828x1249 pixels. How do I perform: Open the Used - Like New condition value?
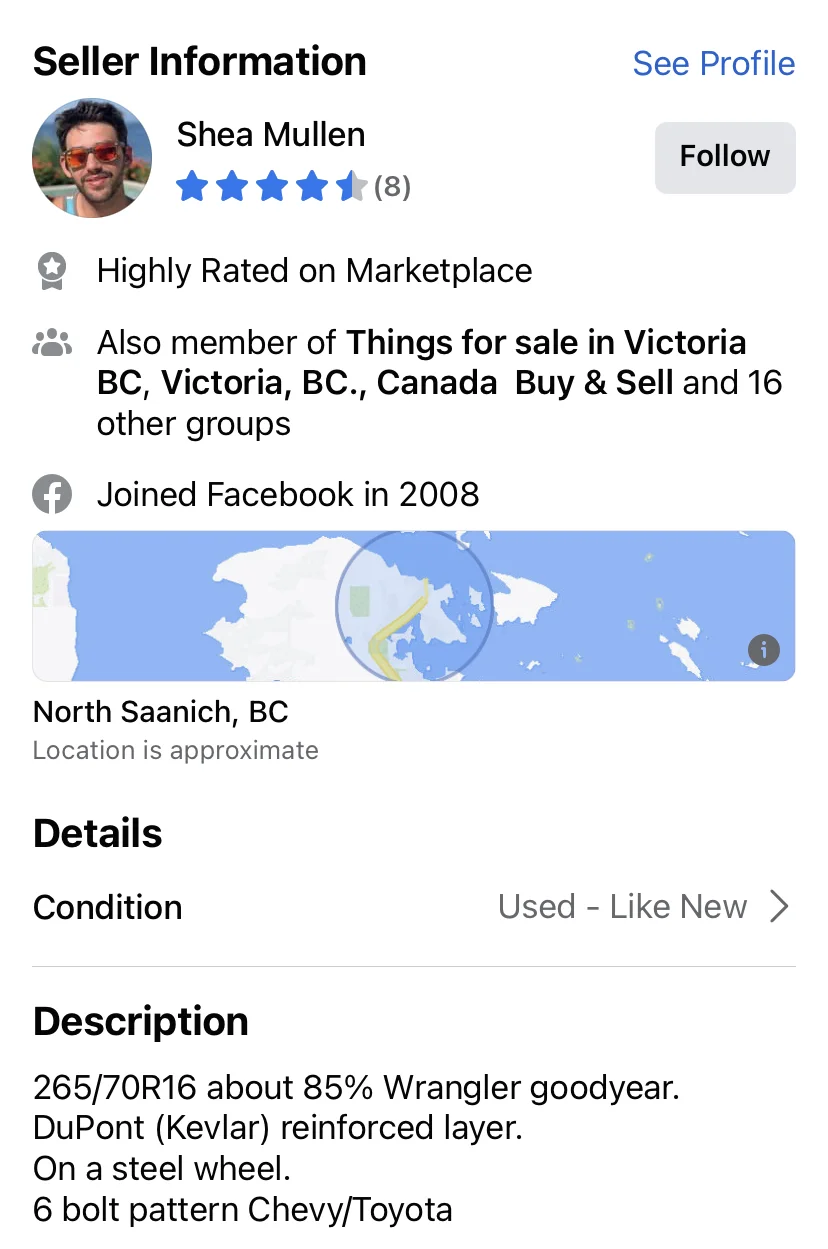(622, 907)
